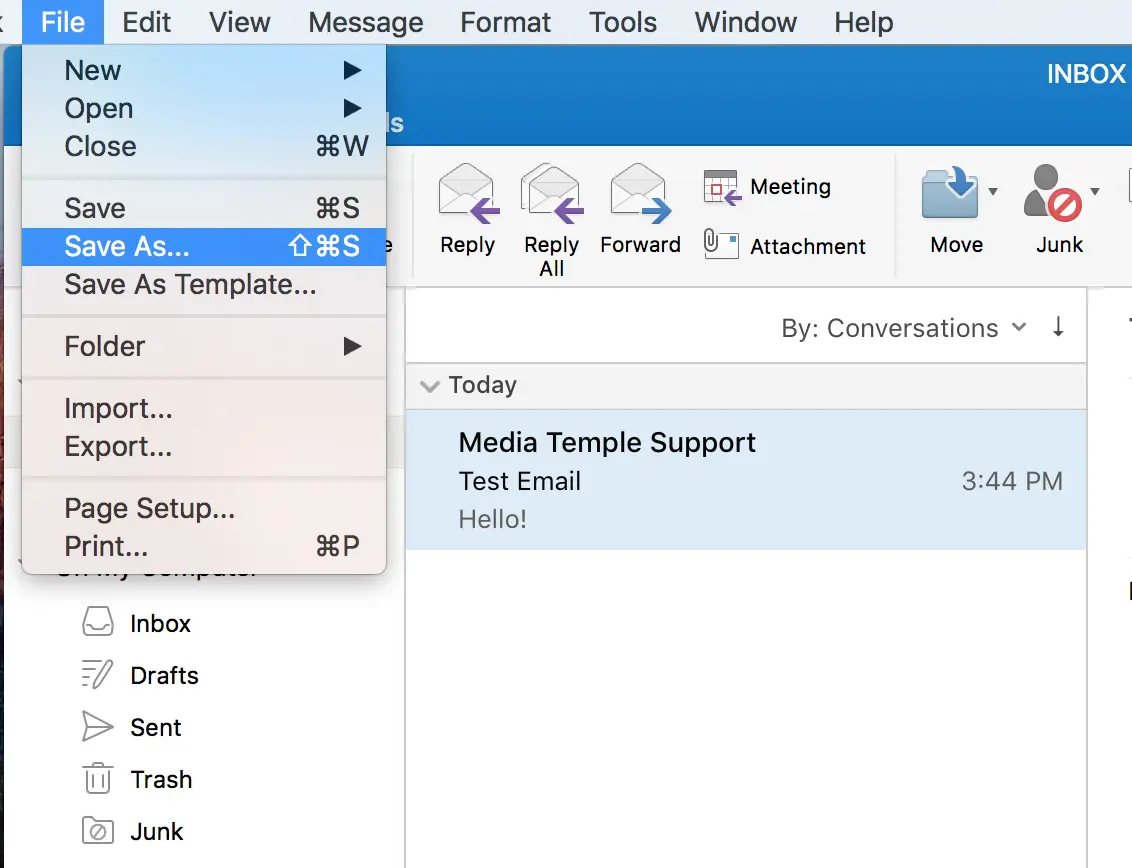Screen dimensions: 1132x868
Task: Click the Attachment paperclip icon
Action: point(721,245)
